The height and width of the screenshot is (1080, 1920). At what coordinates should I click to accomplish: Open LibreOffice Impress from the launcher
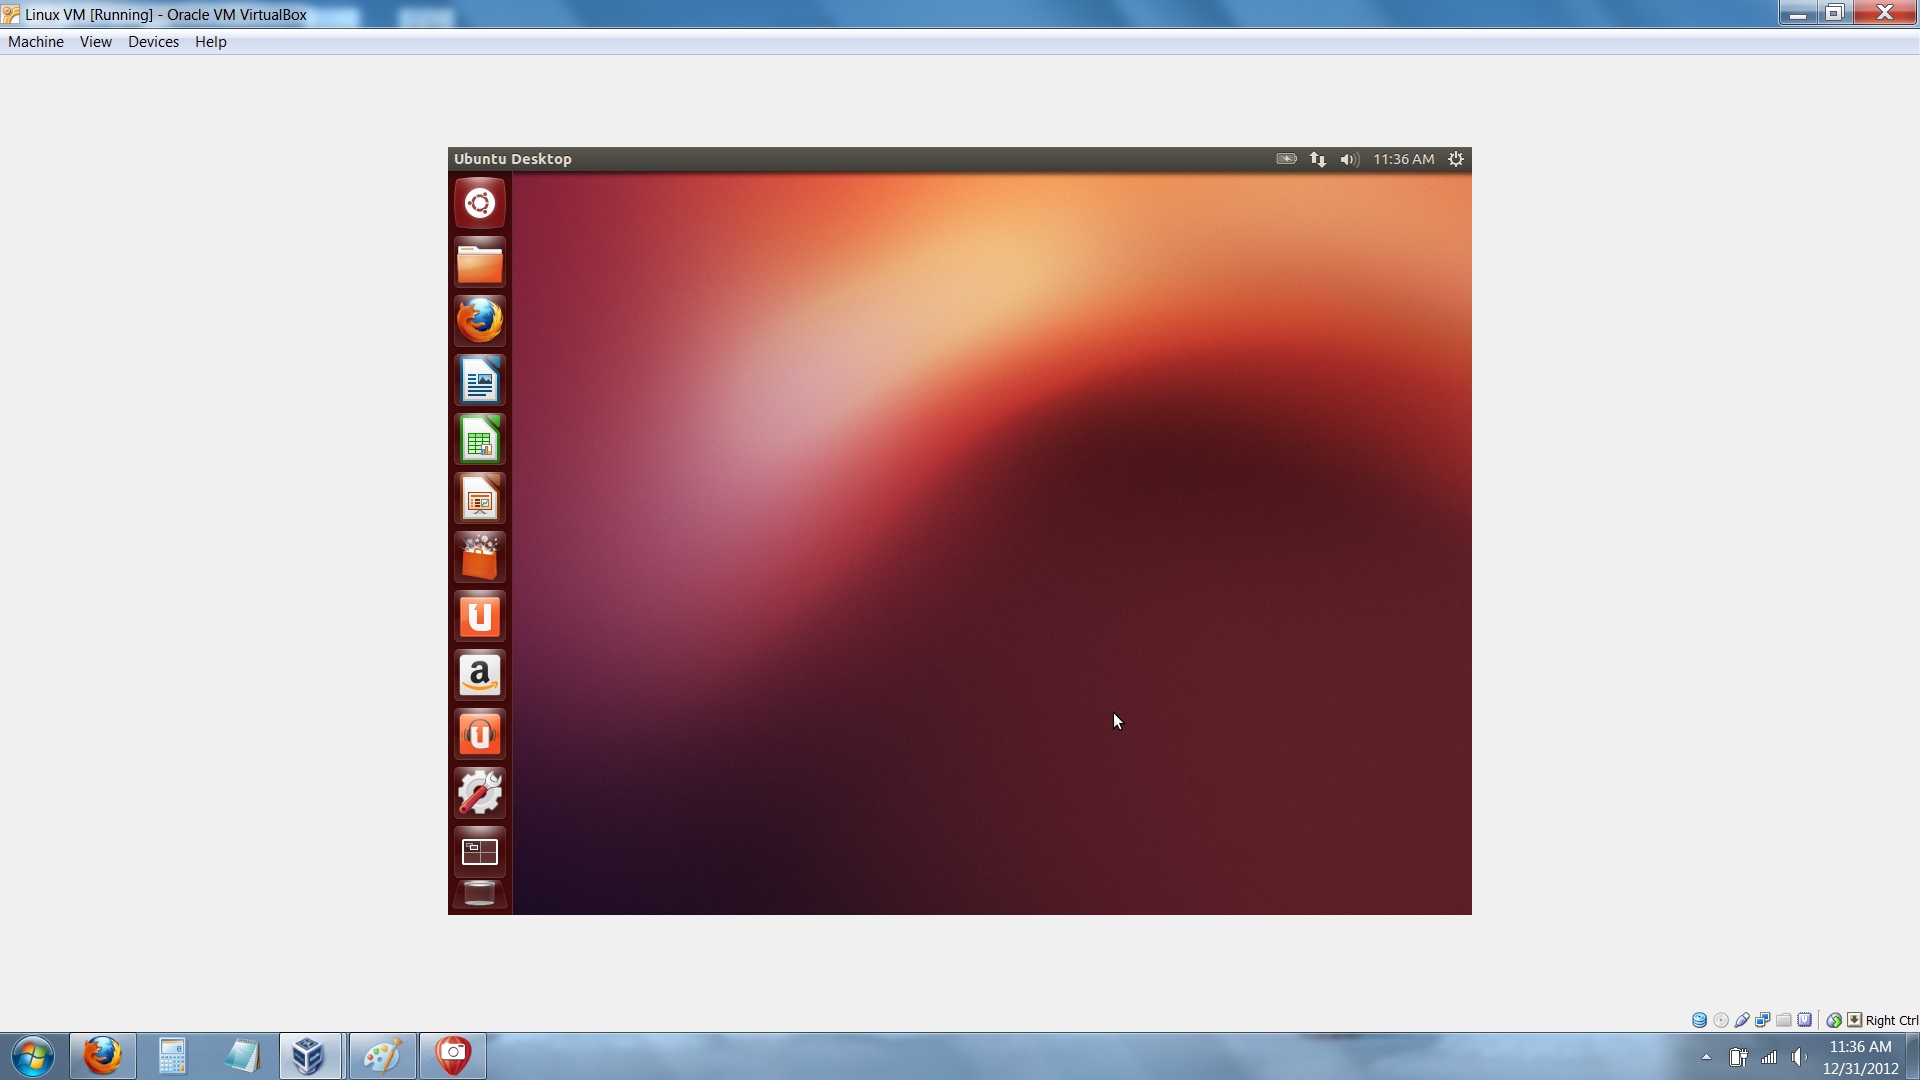click(x=480, y=498)
